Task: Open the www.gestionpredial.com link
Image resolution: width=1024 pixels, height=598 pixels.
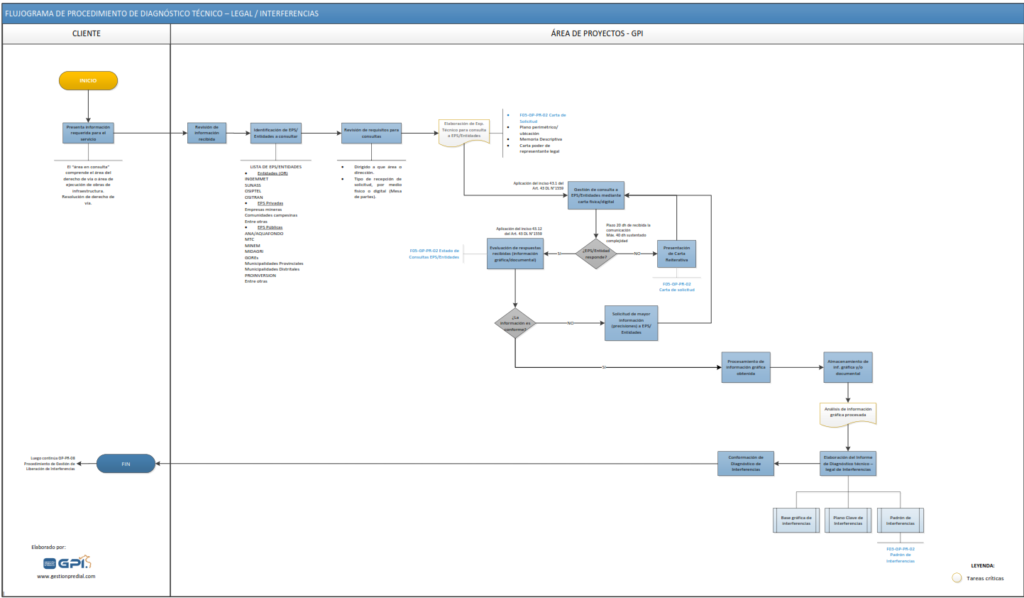Action: tap(67, 577)
